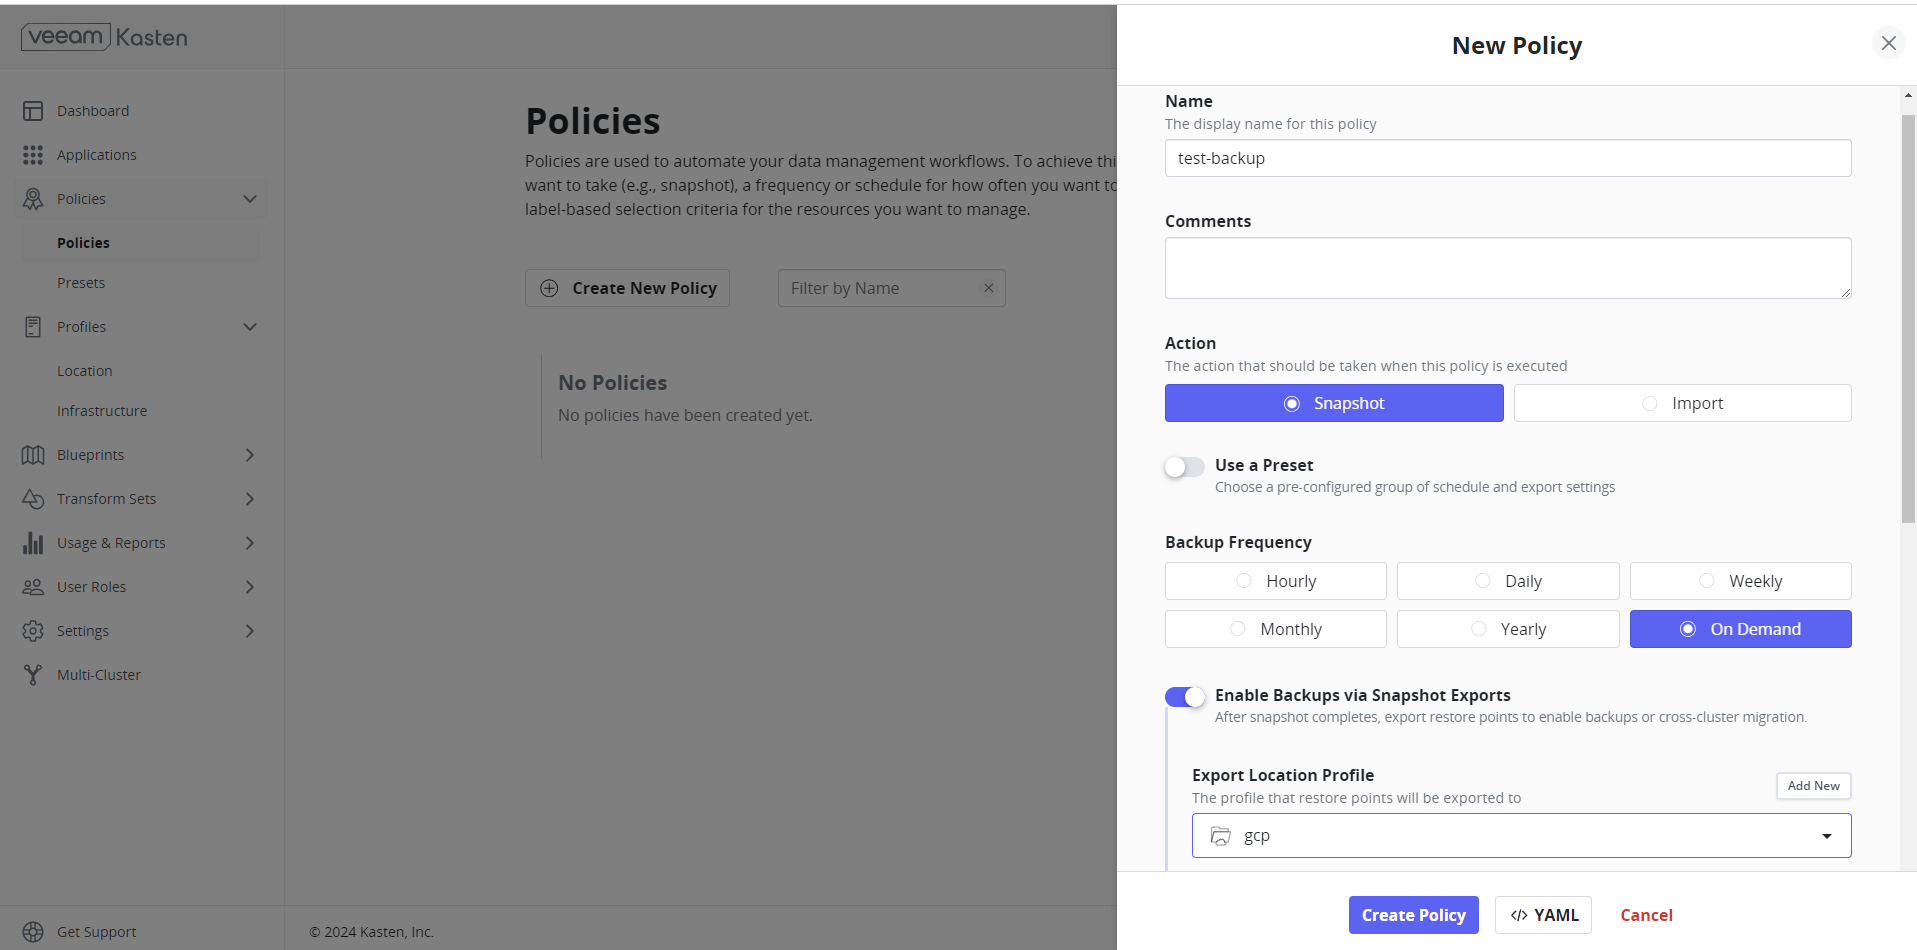Open the YAML editor for the policy
Screen dimensions: 1917x950
pos(1543,914)
